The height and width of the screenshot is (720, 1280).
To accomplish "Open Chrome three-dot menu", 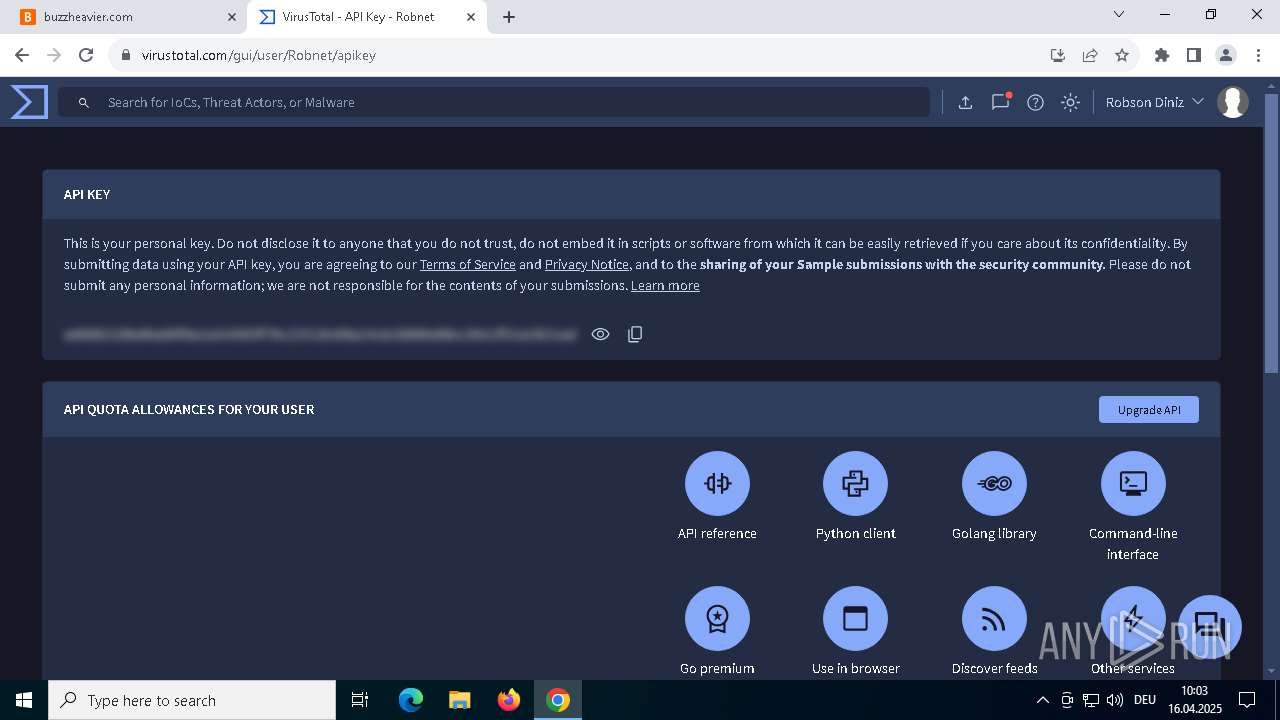I will (1258, 55).
